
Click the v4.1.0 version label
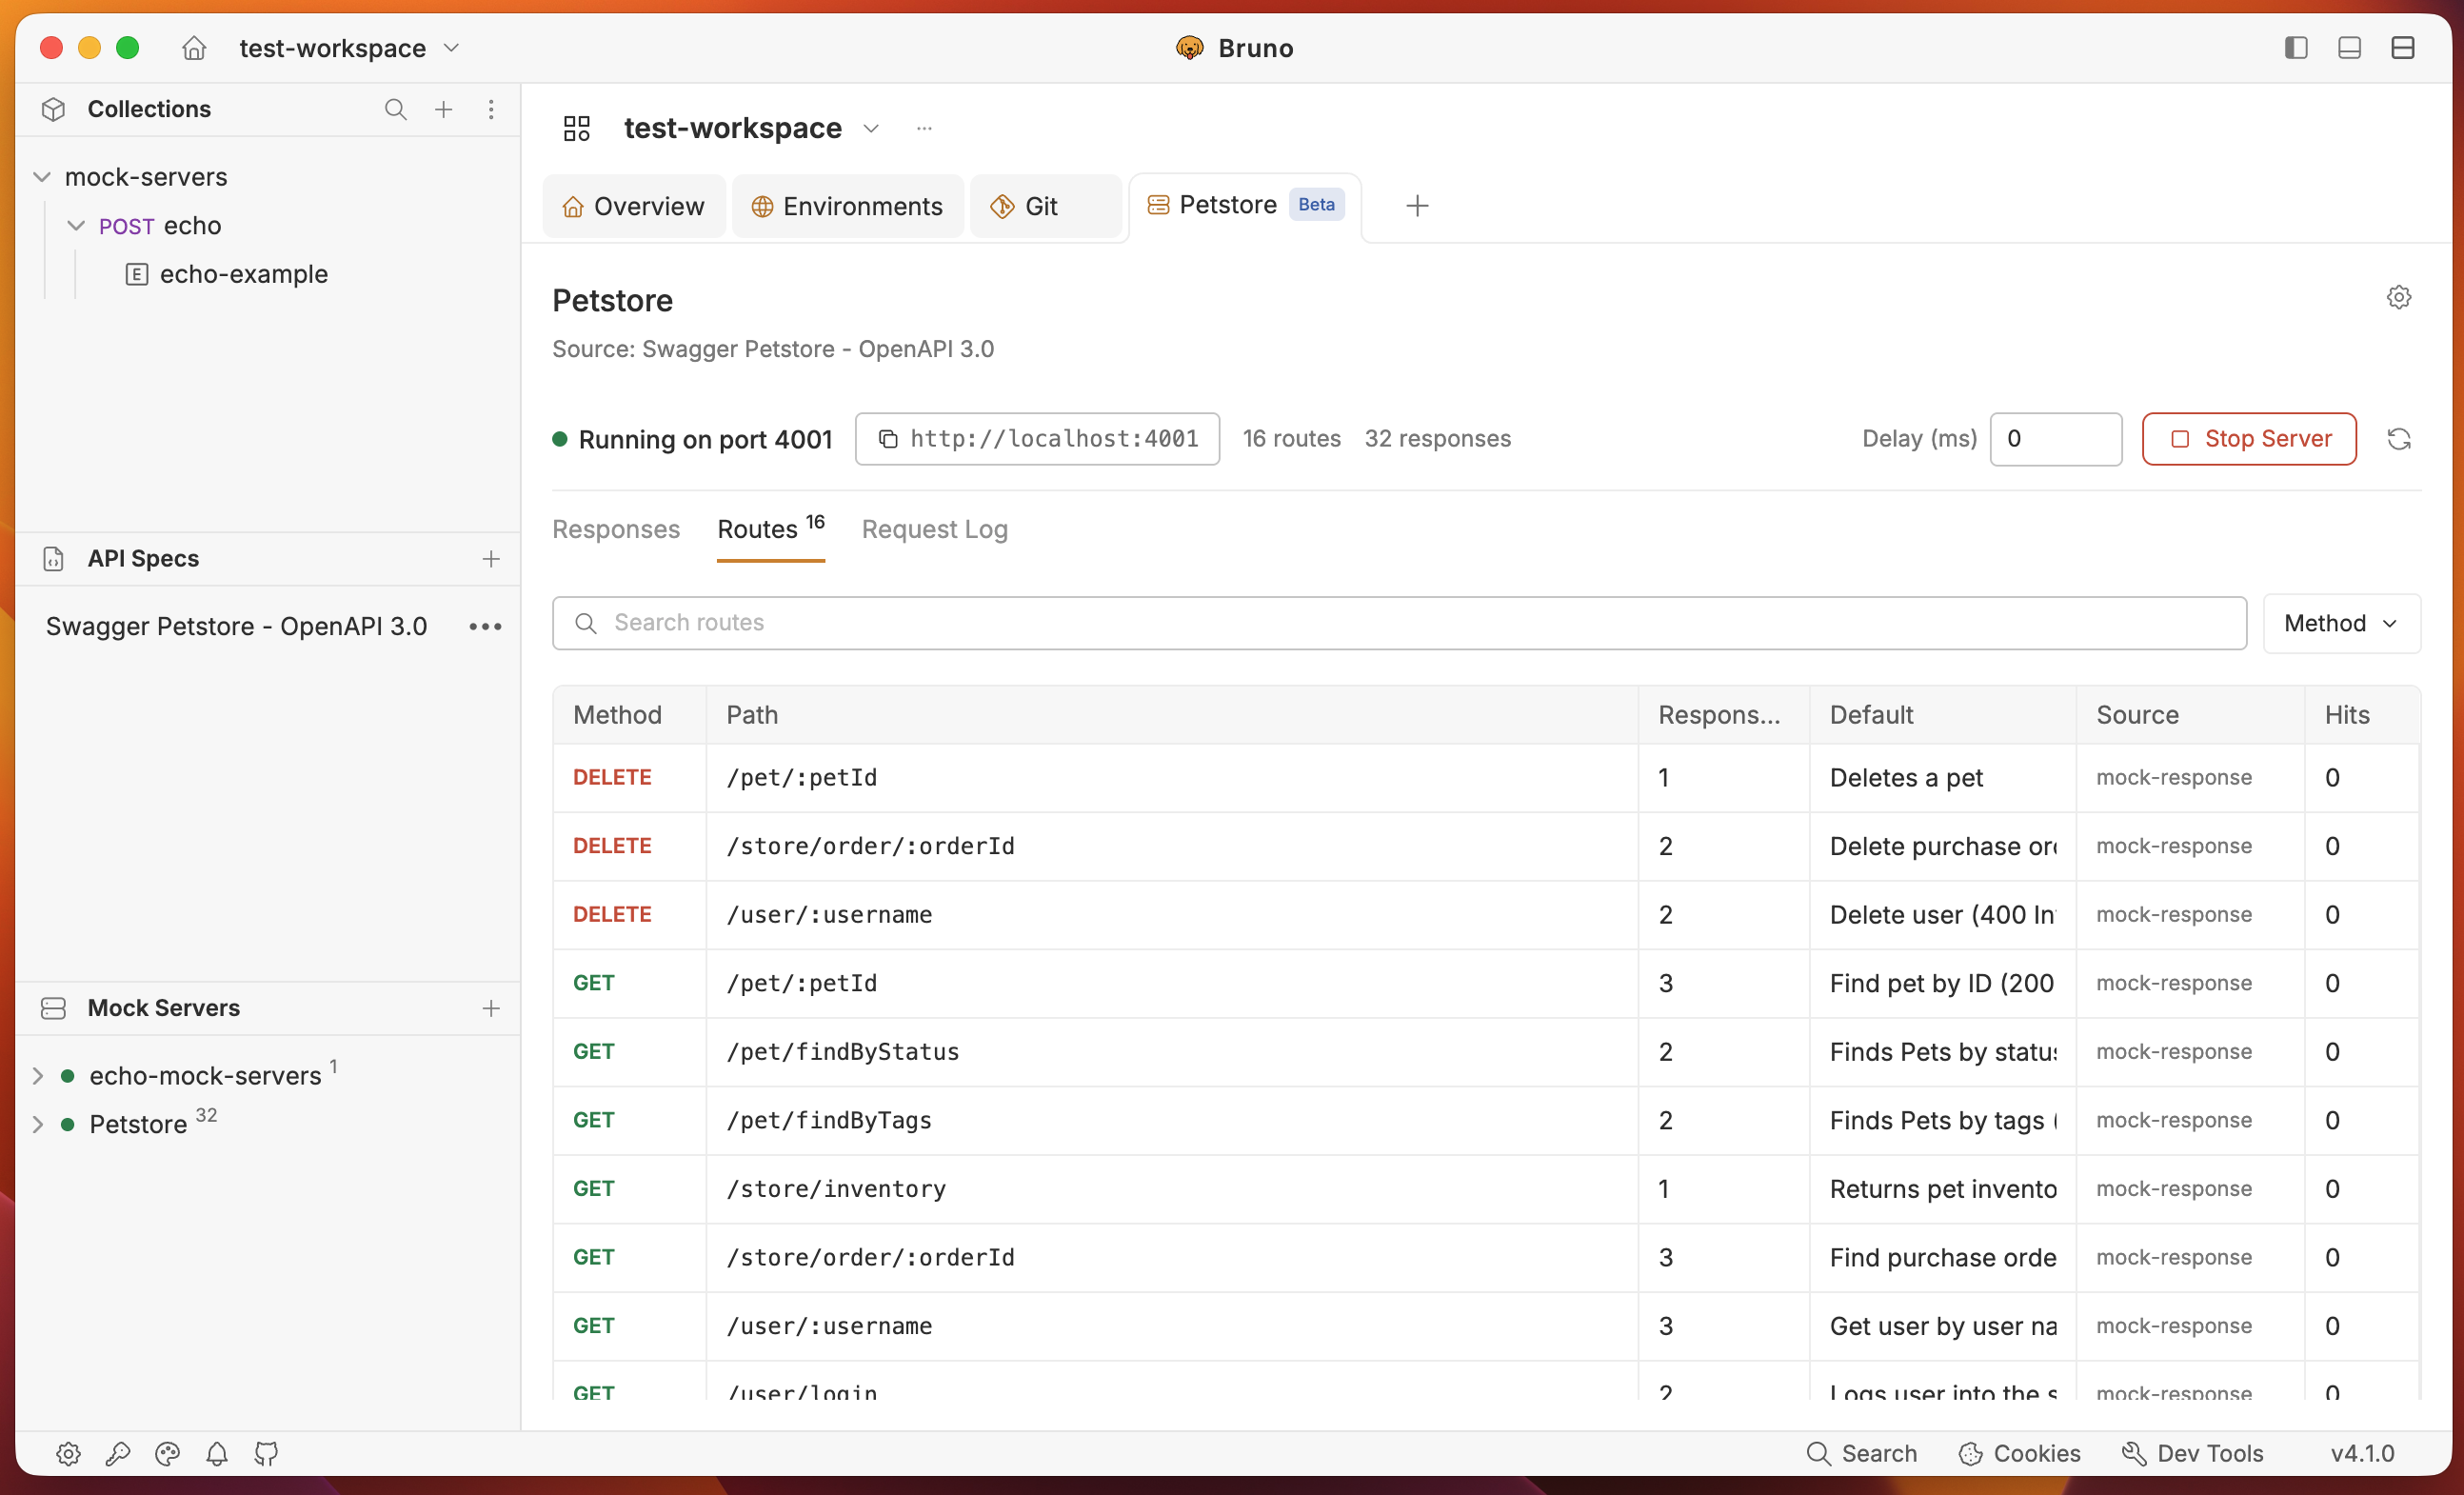point(2362,1453)
